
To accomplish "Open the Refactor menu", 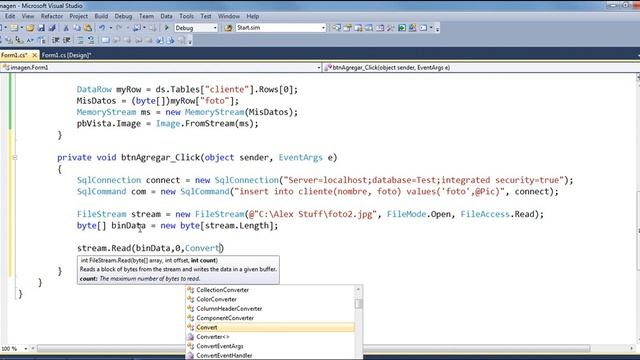I will point(51,16).
